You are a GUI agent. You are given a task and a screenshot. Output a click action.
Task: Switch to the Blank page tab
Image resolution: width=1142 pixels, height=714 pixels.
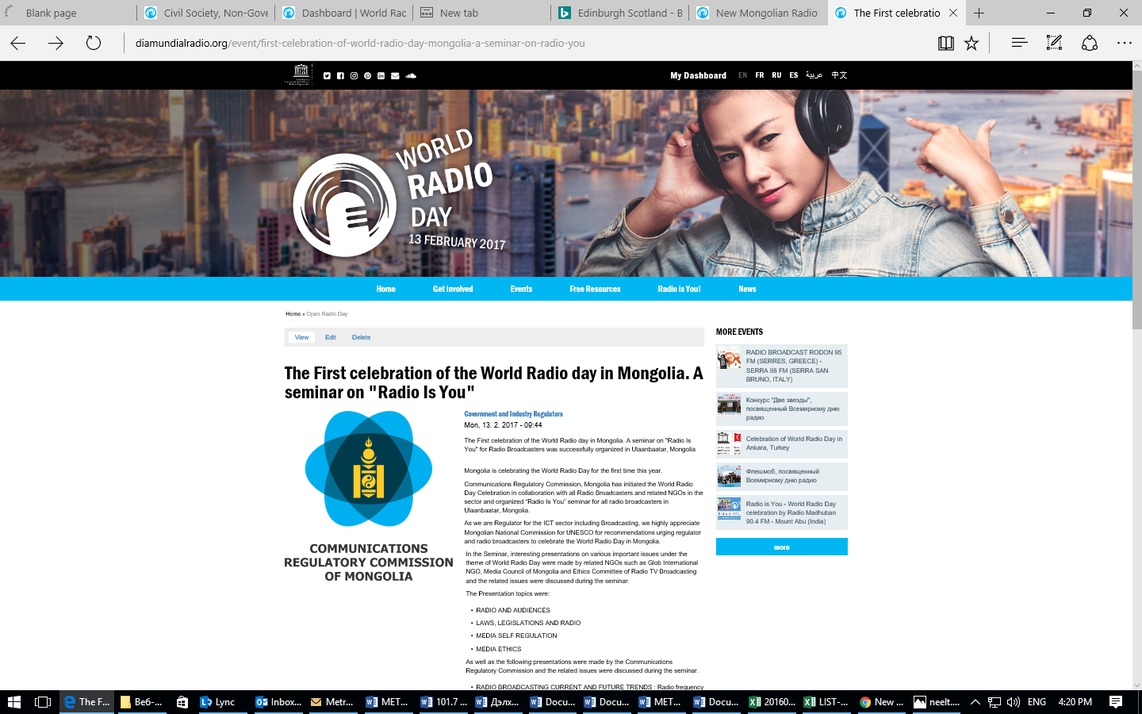pyautogui.click(x=68, y=13)
